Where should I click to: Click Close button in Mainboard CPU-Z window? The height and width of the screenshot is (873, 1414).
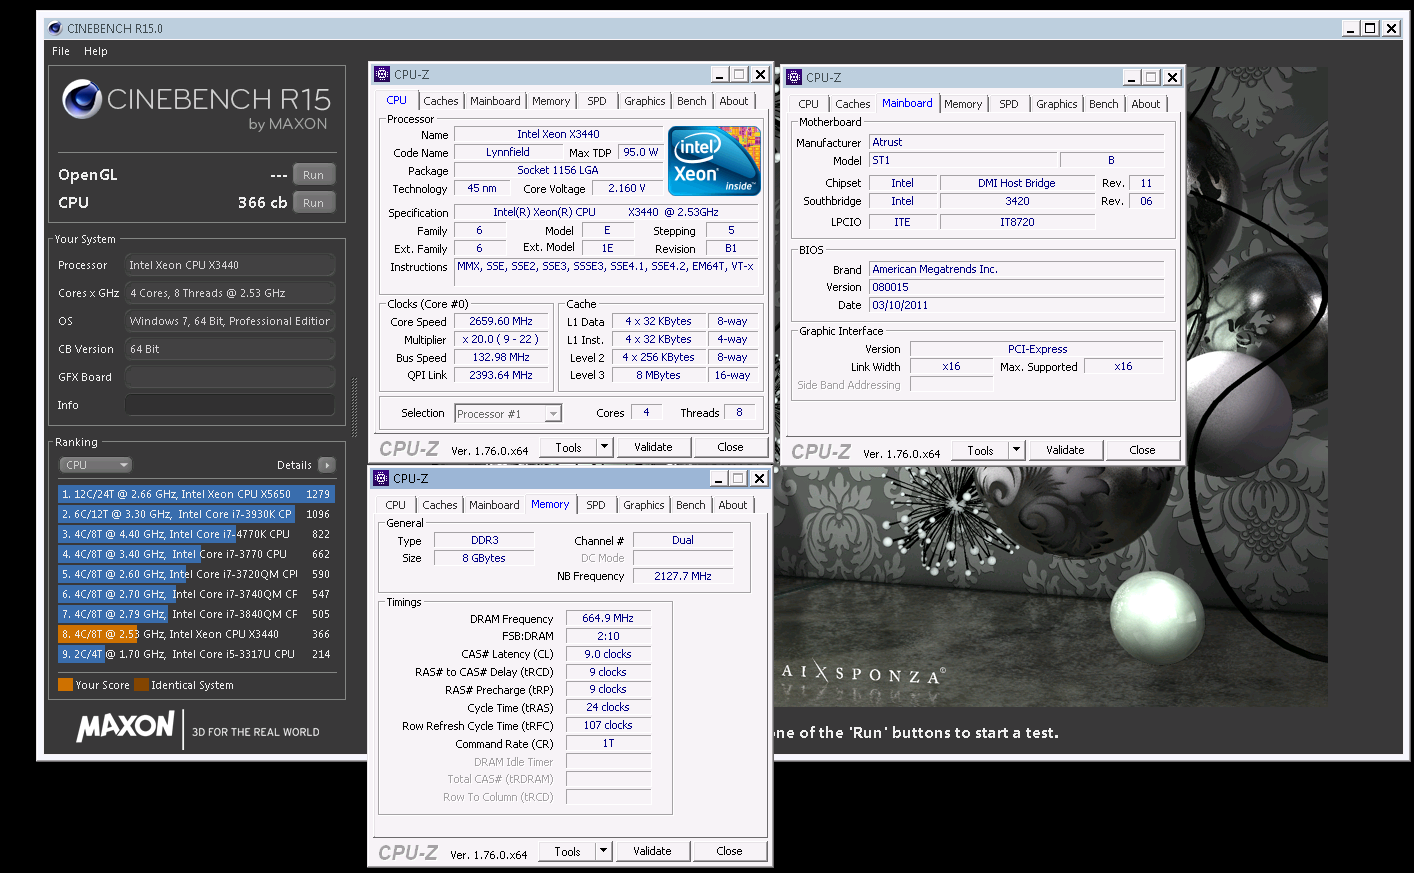click(x=1142, y=450)
